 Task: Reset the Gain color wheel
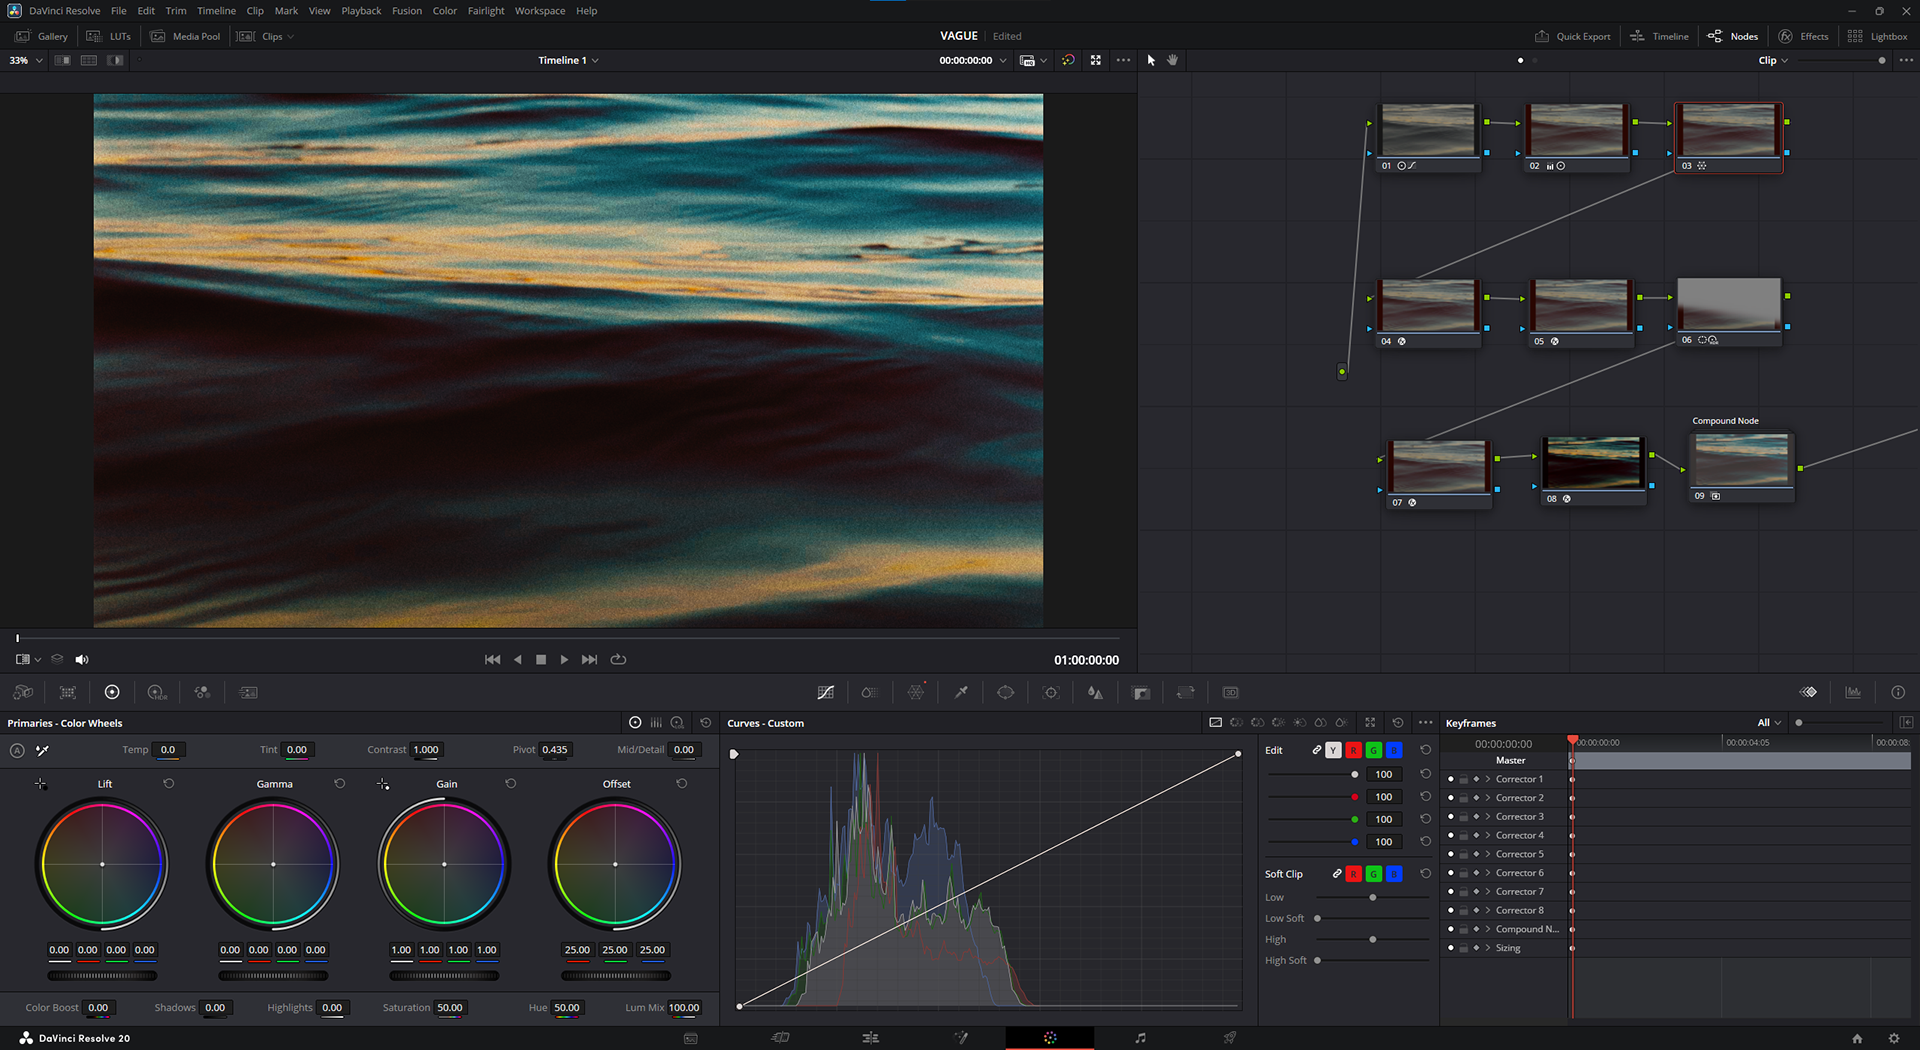click(511, 784)
